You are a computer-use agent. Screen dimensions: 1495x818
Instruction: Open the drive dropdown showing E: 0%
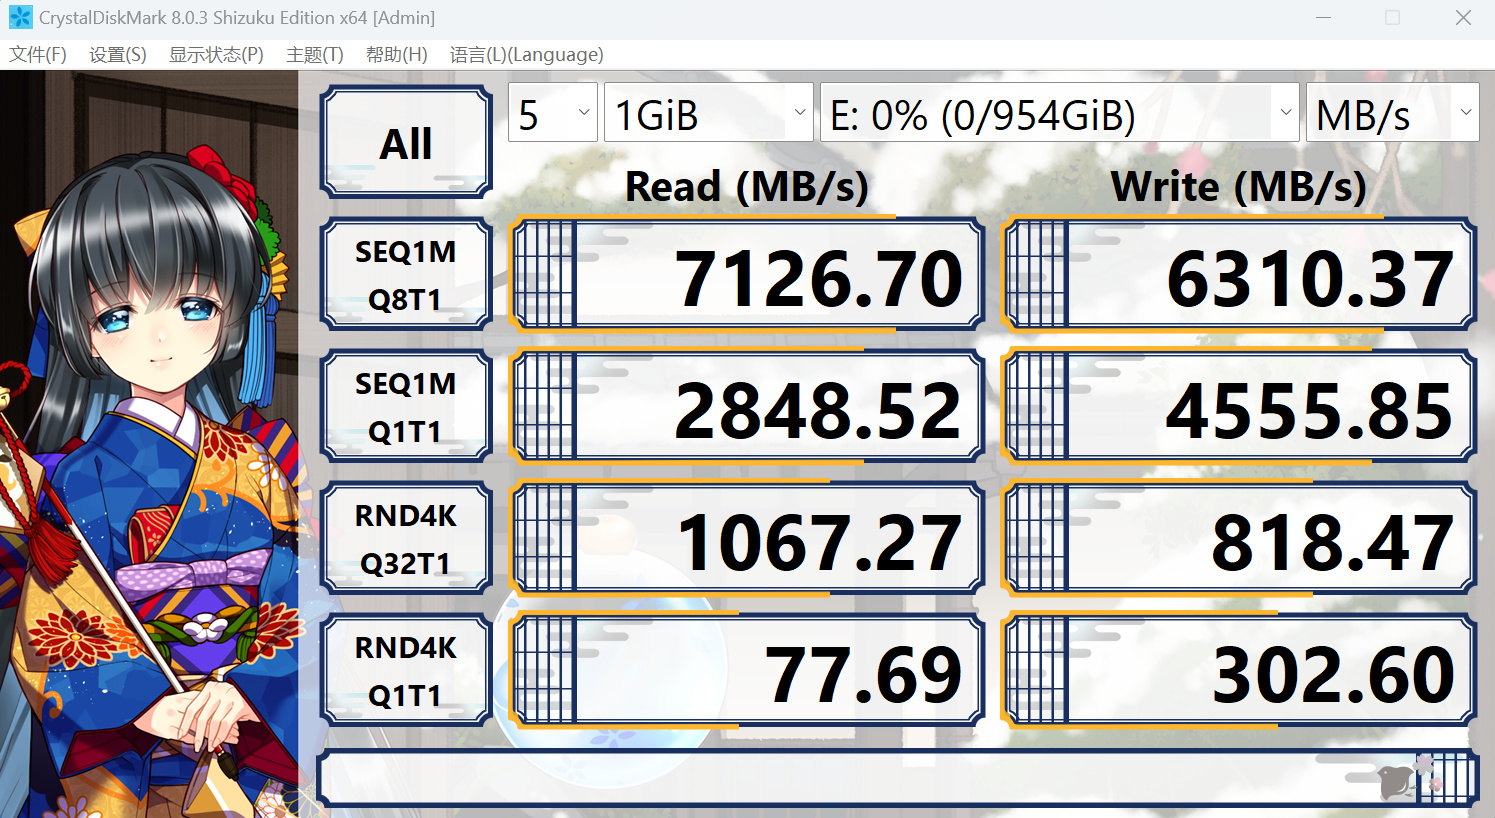[1059, 112]
